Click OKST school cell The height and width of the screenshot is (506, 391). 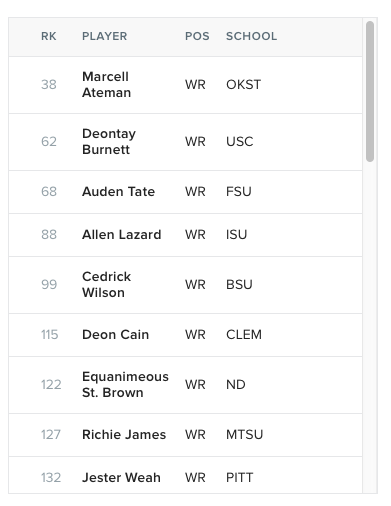click(x=243, y=85)
